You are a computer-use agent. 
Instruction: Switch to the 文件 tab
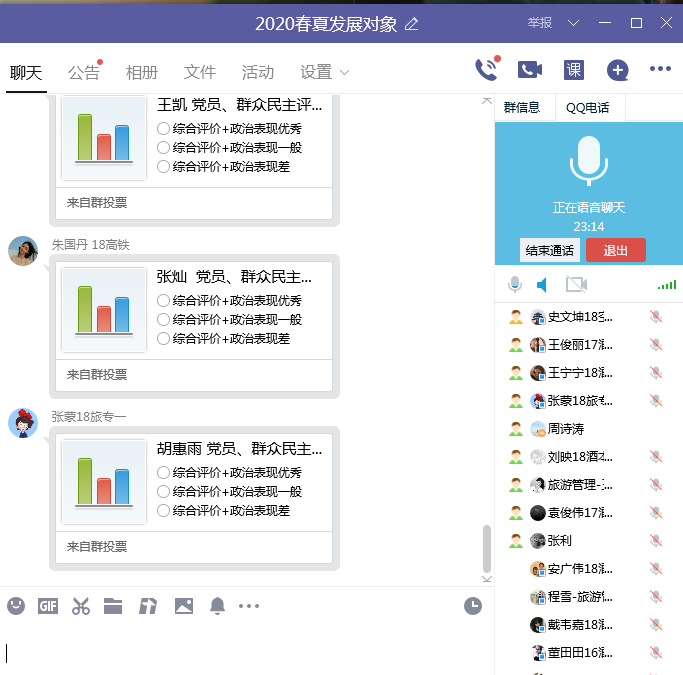tap(200, 72)
